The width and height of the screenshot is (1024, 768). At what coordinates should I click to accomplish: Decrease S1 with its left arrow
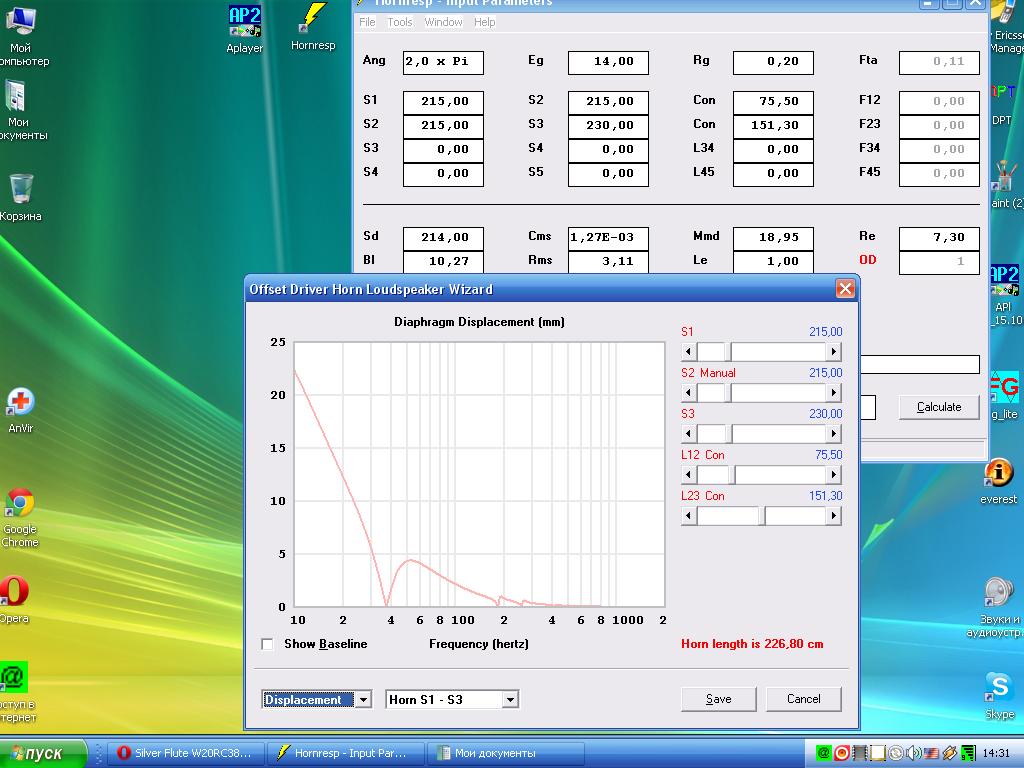688,352
